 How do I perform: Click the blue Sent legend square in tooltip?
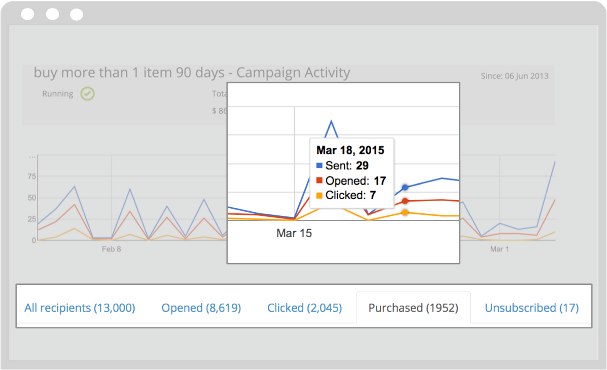[319, 166]
